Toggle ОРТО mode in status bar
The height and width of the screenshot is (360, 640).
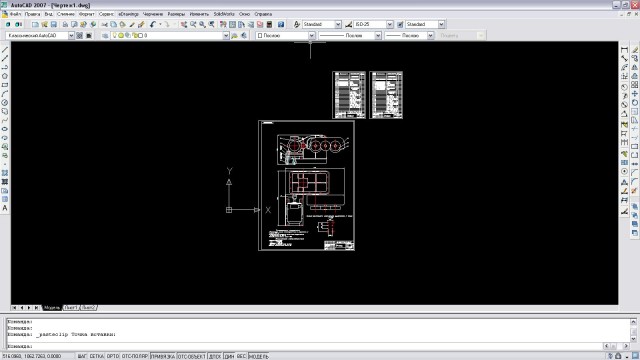point(113,356)
